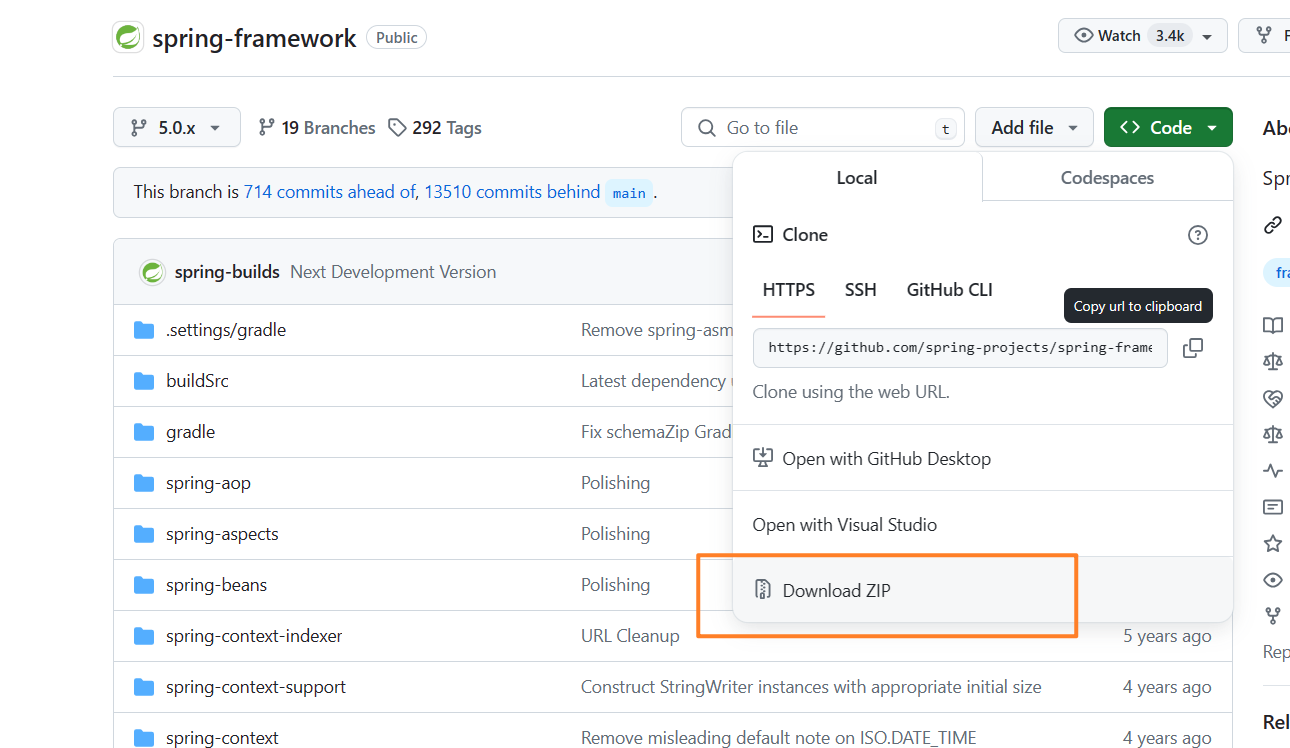
Task: Click the clone help question mark icon
Action: click(x=1197, y=235)
